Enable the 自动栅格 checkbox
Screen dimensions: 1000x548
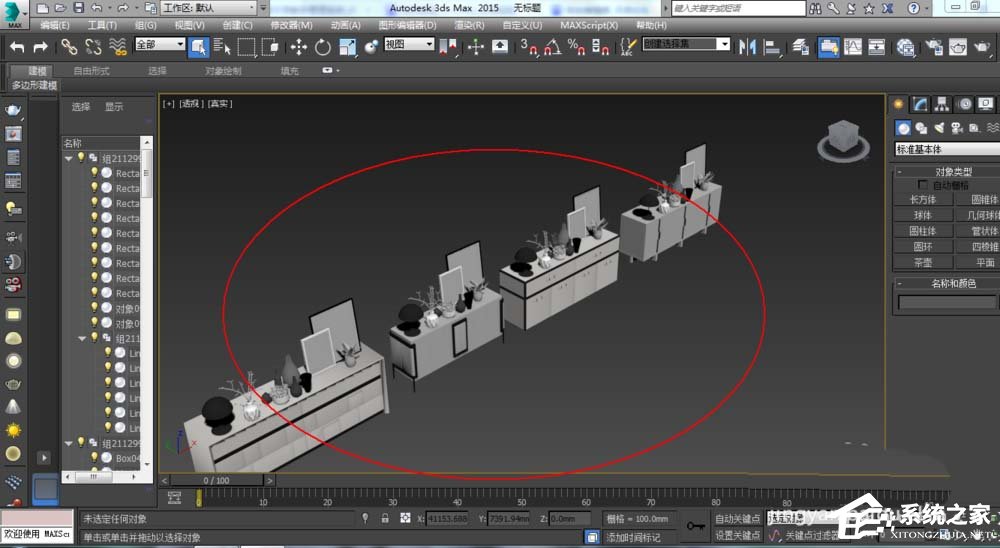[x=923, y=185]
